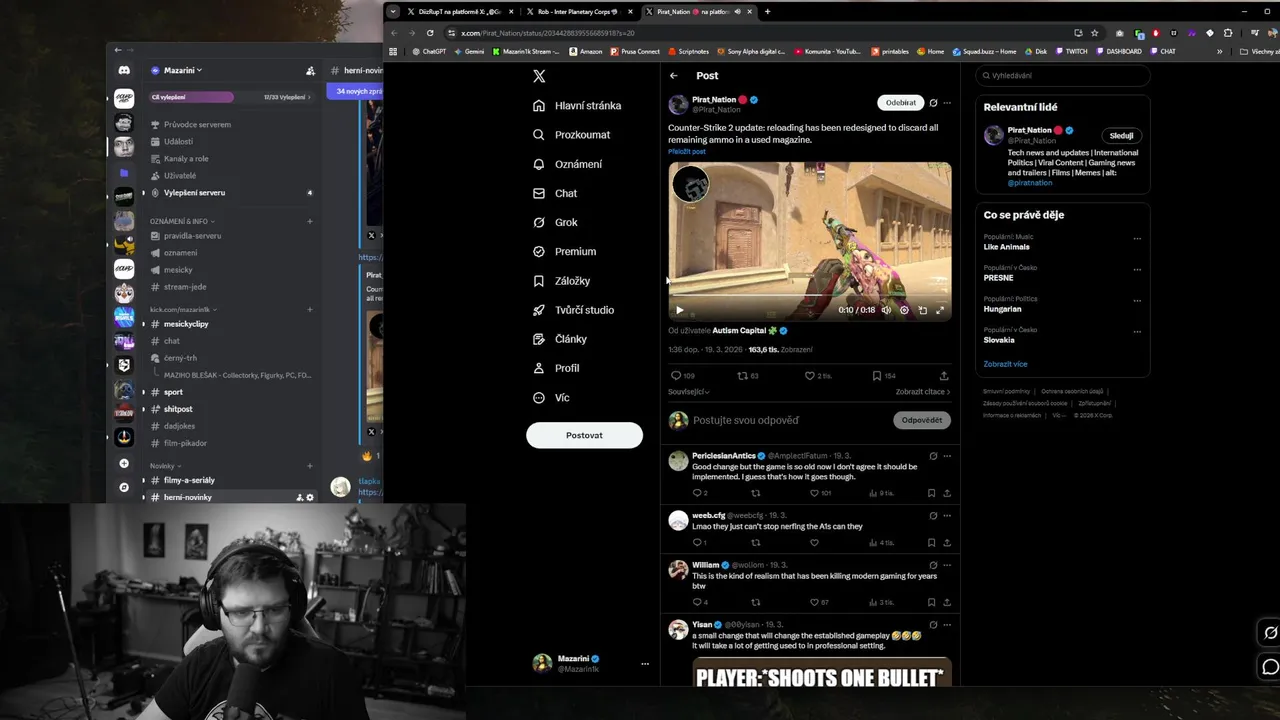
Task: Collapse OZNÁMENÍ & INFO category in Discord
Action: click(x=182, y=221)
